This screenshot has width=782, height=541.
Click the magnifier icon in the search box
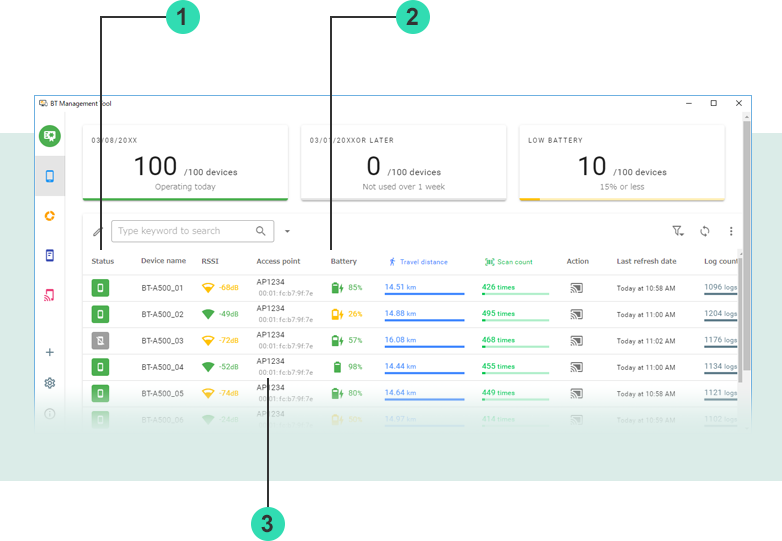[261, 231]
